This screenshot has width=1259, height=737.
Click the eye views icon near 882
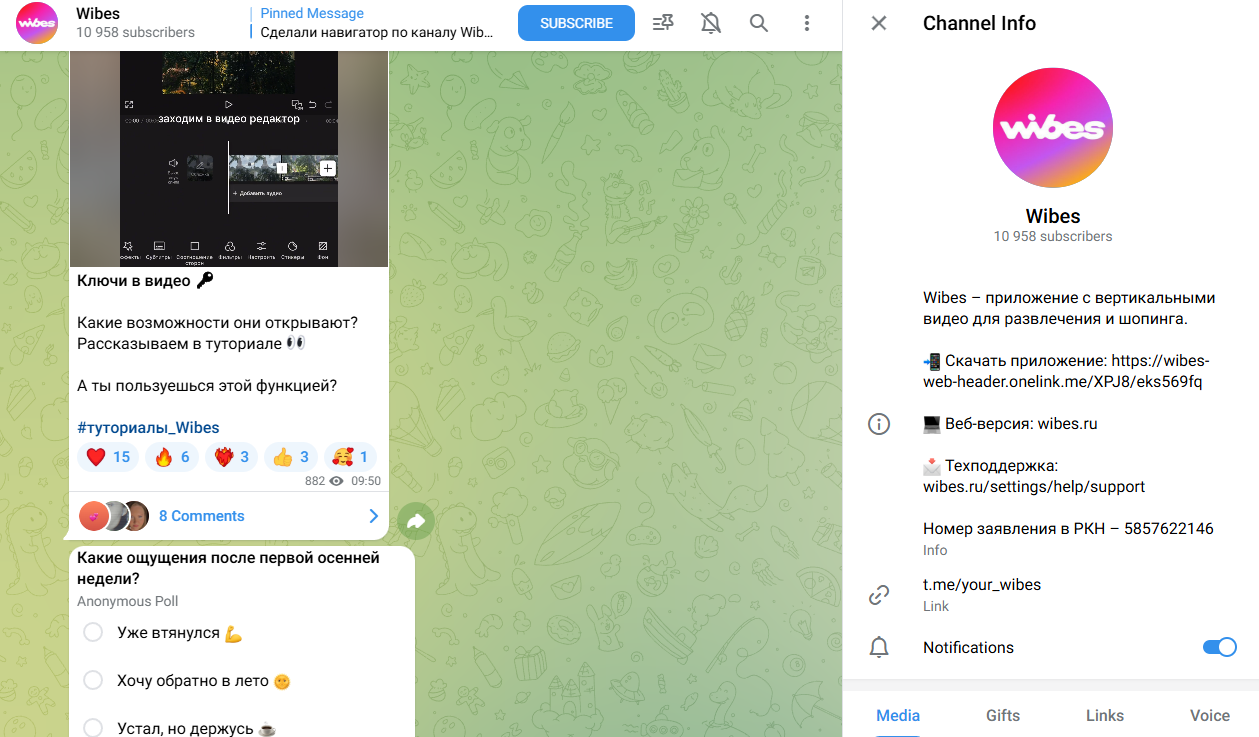[x=336, y=481]
